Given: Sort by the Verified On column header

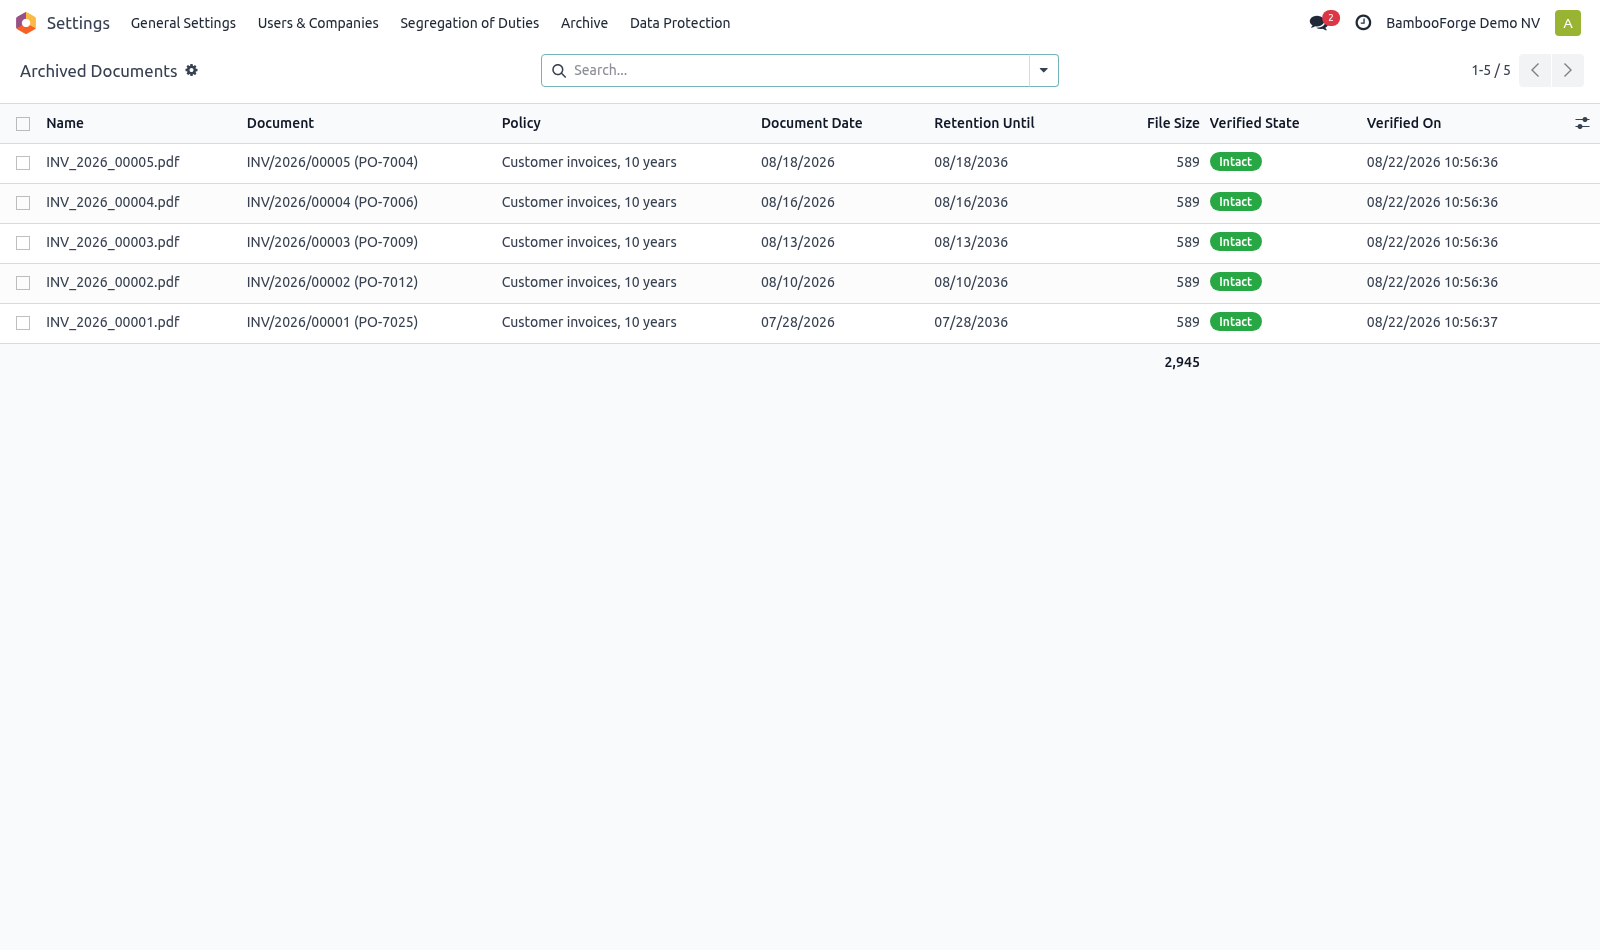Looking at the screenshot, I should (x=1404, y=123).
